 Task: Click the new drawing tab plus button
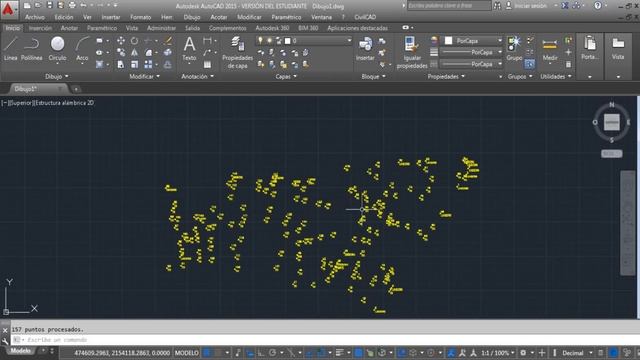click(x=76, y=89)
